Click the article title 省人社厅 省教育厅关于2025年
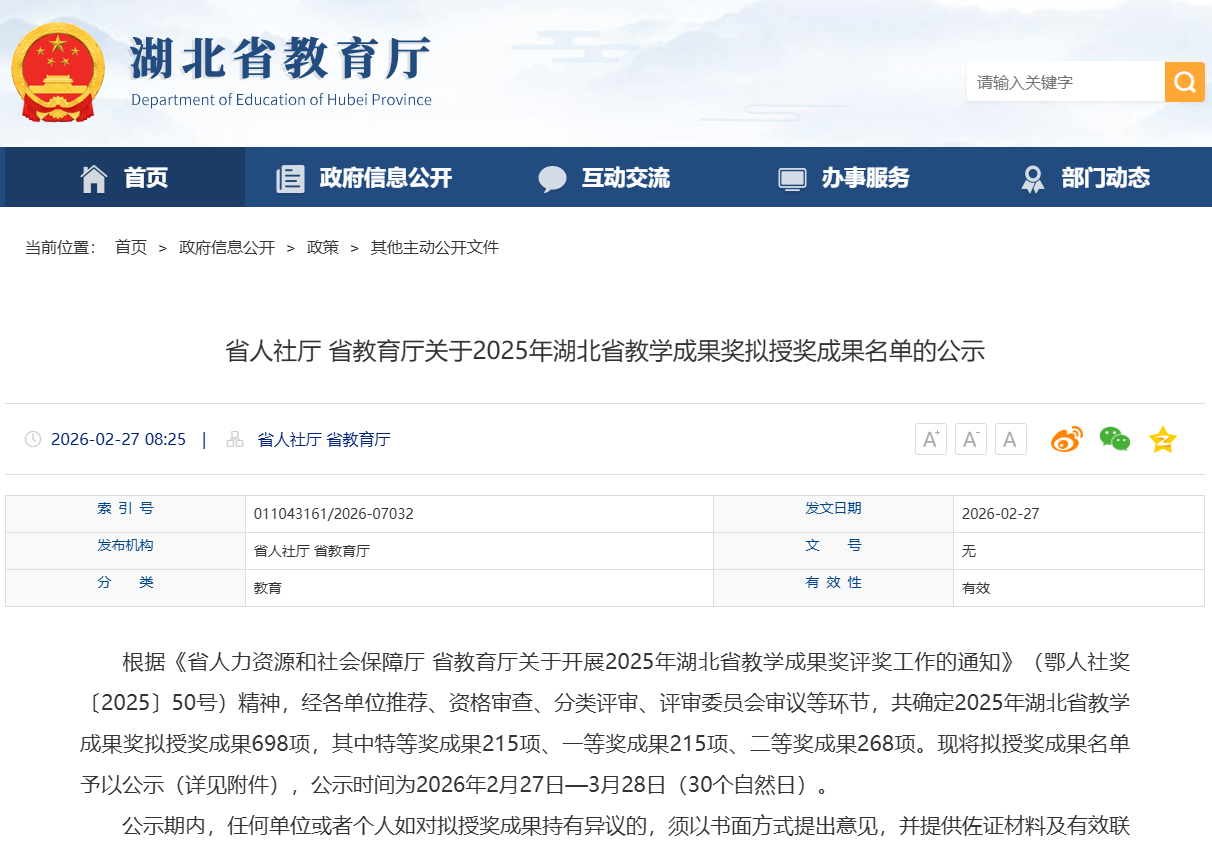This screenshot has height=853, width=1212. pos(605,351)
